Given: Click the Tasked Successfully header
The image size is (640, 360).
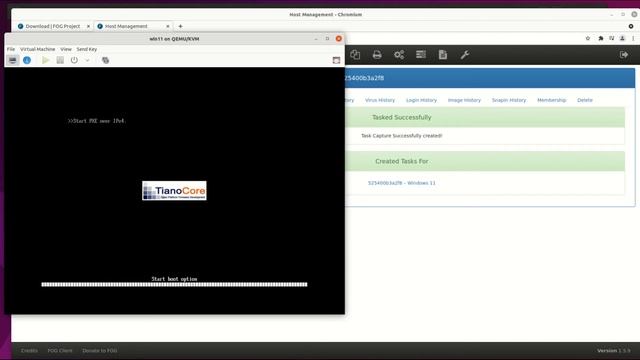Looking at the screenshot, I should [x=402, y=117].
